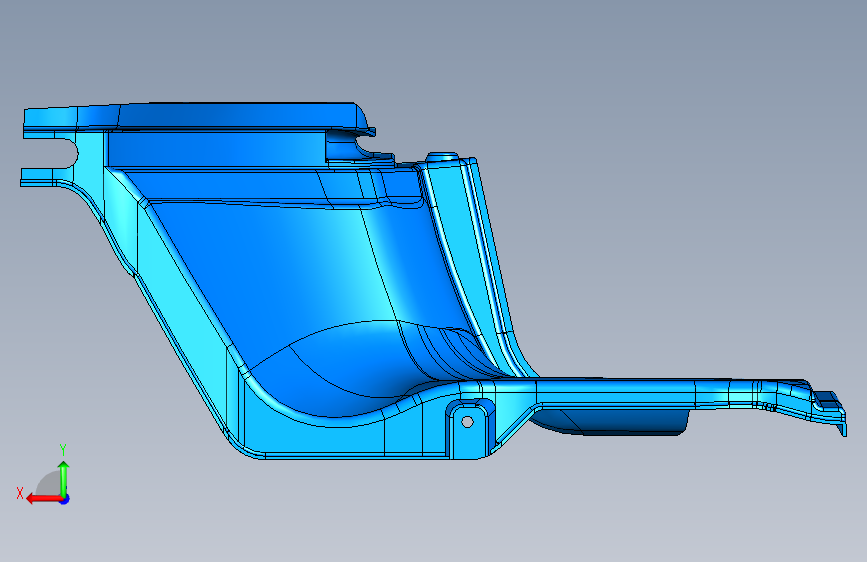
Task: Click the red "X" label of the triad
Action: click(20, 493)
